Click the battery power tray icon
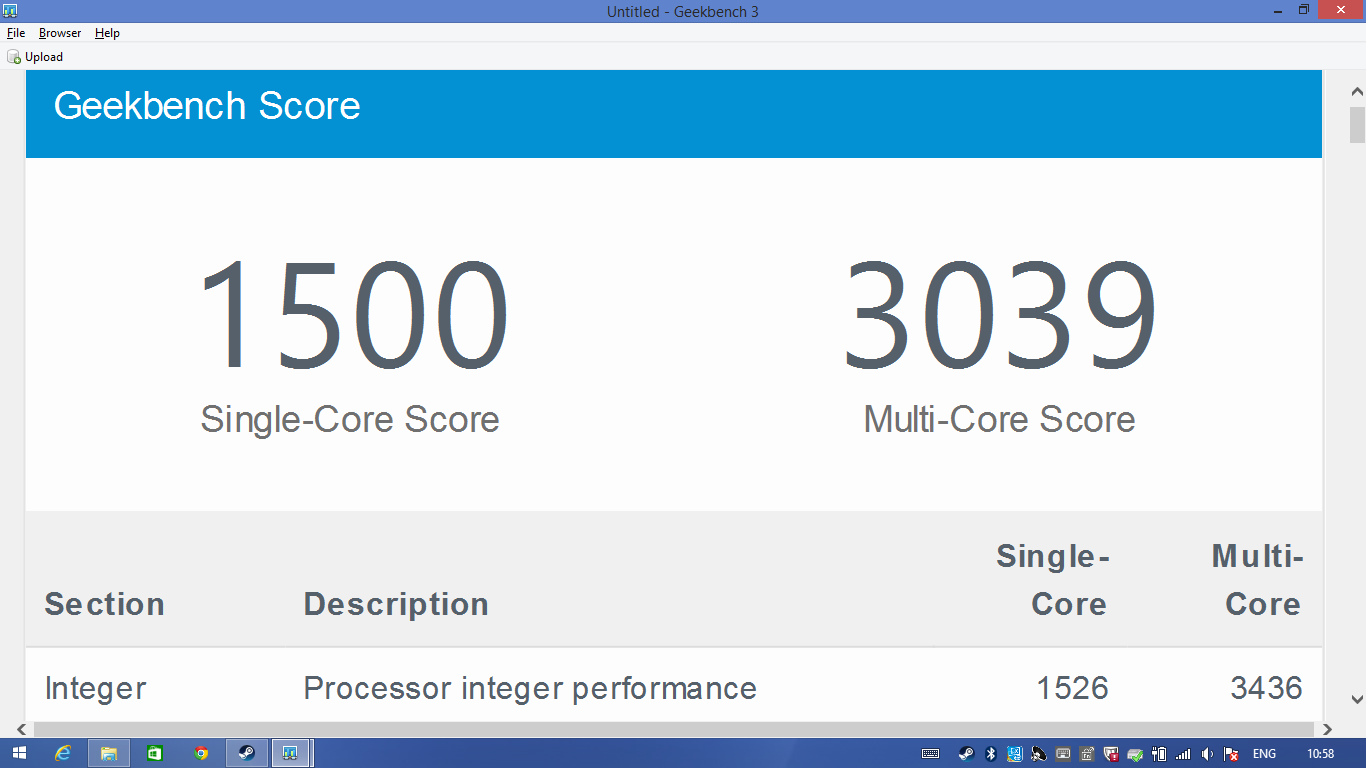The width and height of the screenshot is (1366, 768). pyautogui.click(x=1158, y=754)
